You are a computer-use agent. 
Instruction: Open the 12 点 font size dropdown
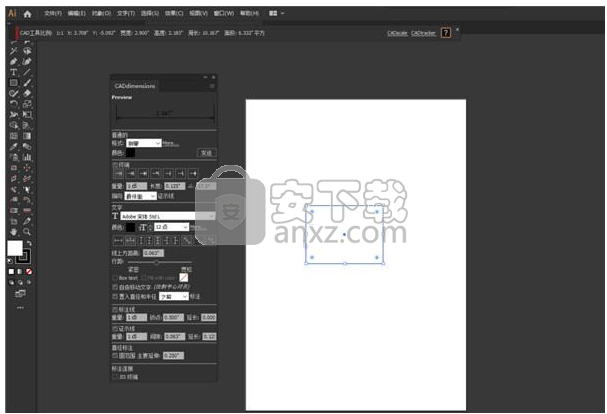coord(171,227)
